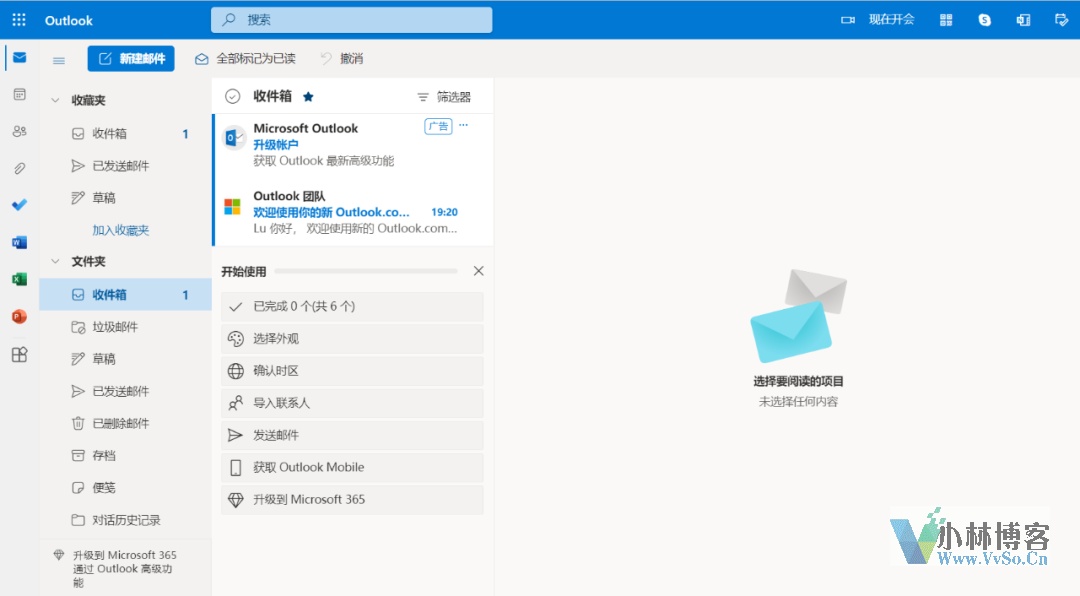Click the 广告 ad badge
Viewport: 1080px width, 596px height.
click(x=438, y=126)
